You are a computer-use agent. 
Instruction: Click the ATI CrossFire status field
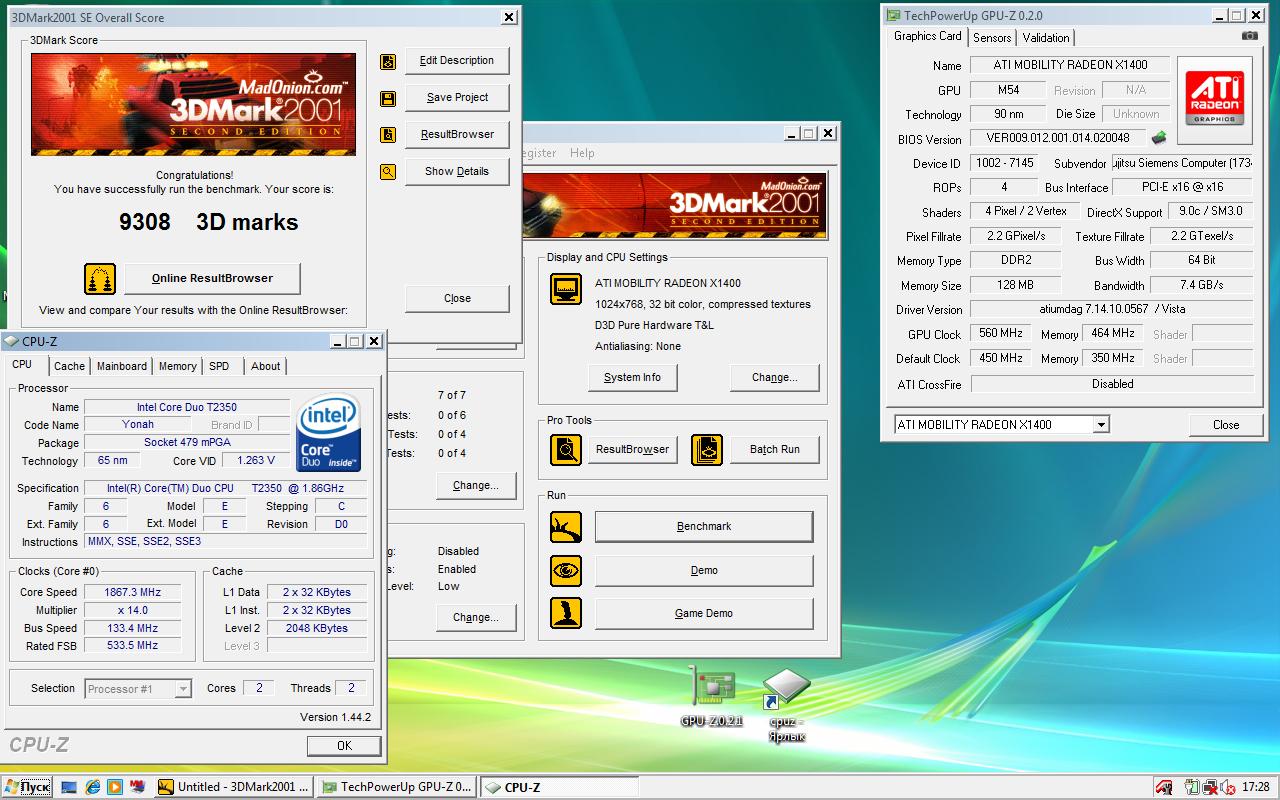coord(1112,384)
